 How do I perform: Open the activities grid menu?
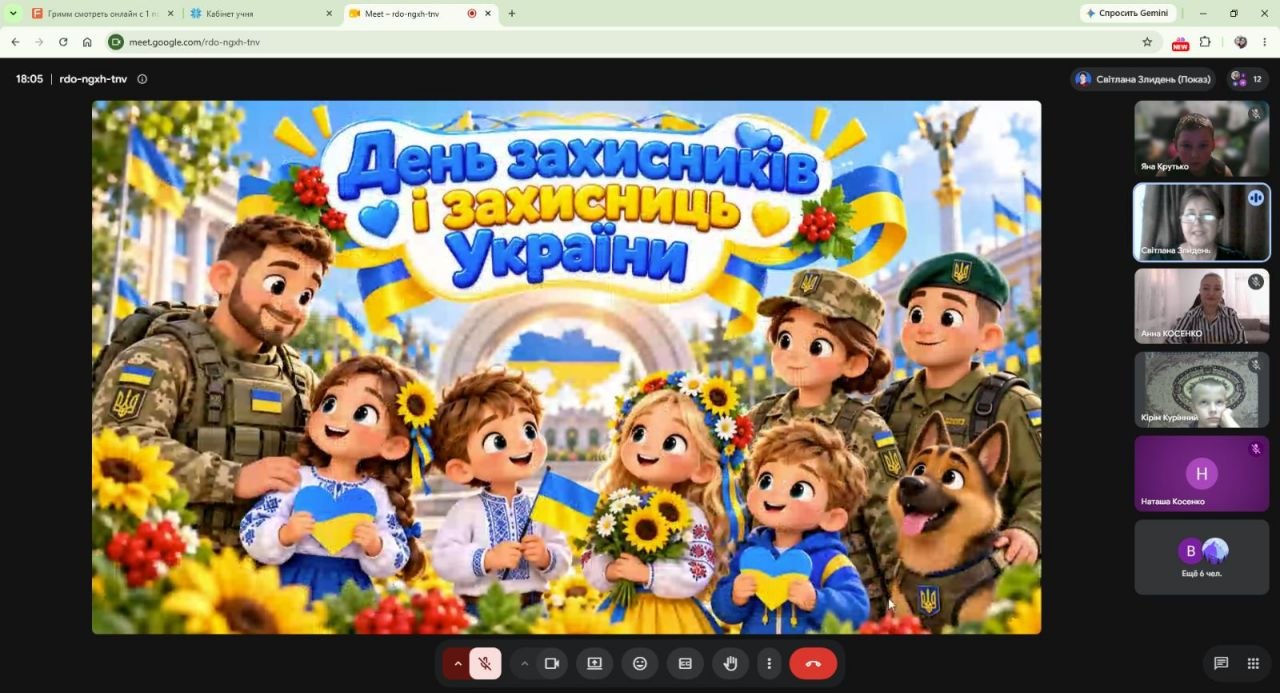coord(1253,663)
